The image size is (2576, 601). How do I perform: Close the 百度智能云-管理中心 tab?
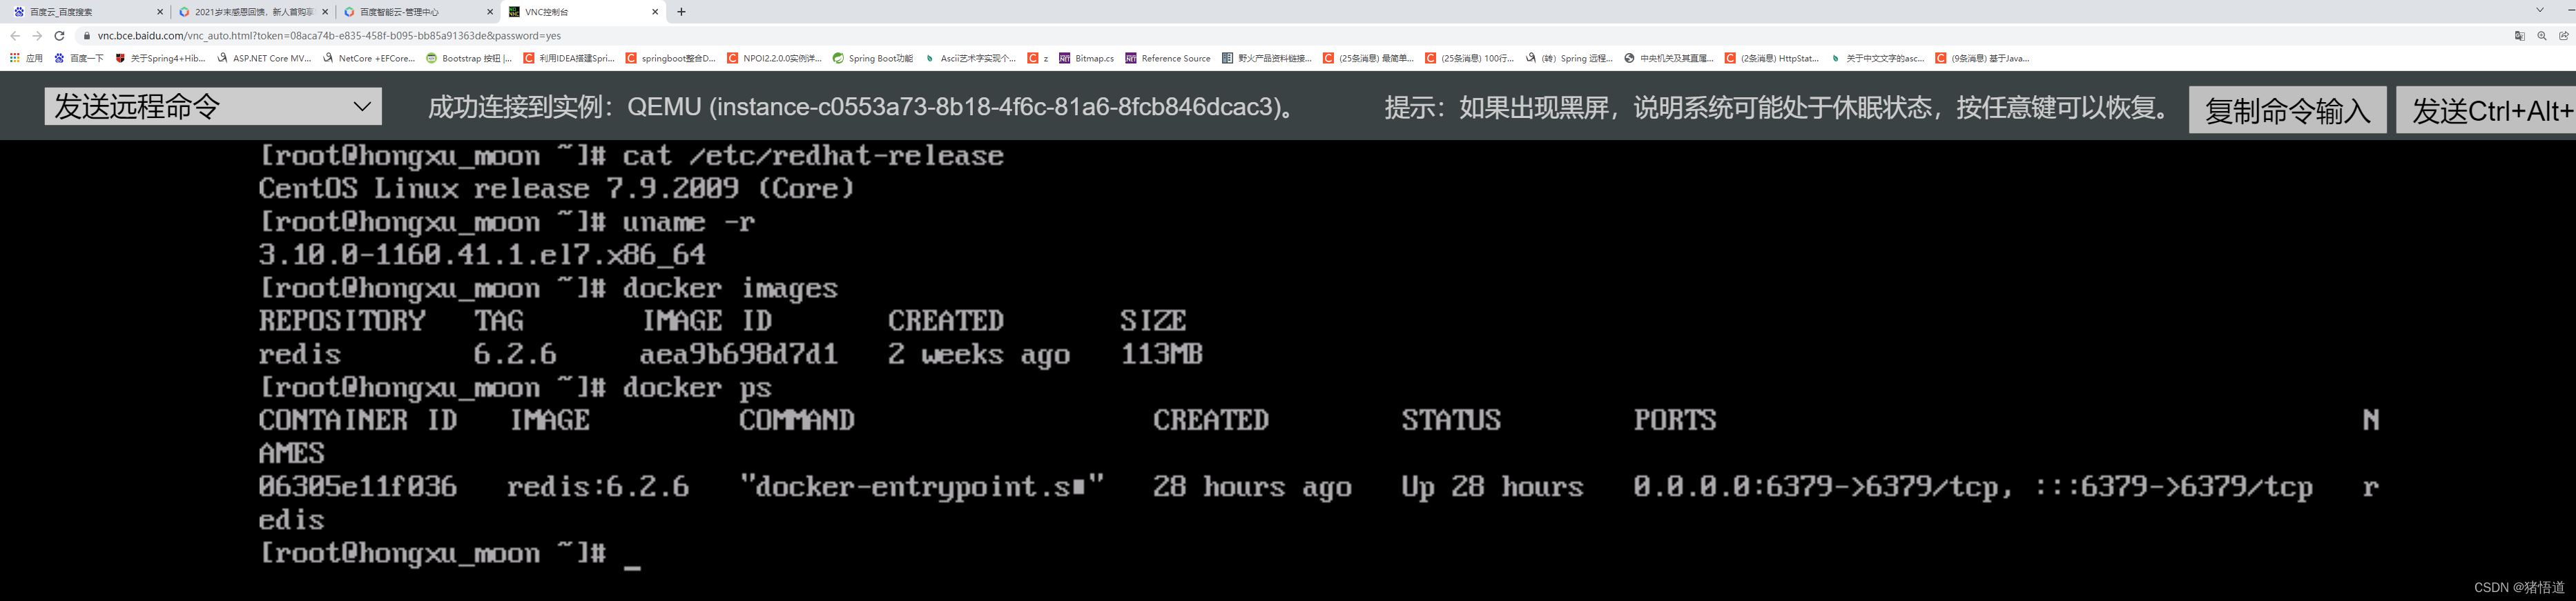click(490, 12)
